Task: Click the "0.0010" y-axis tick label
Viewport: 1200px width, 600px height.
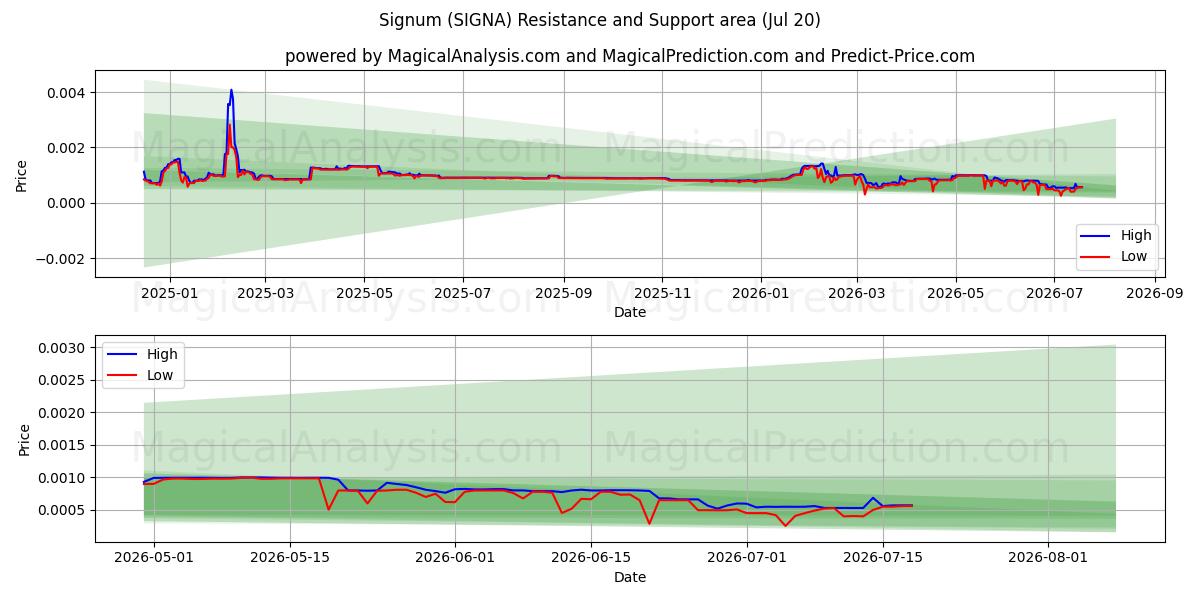Action: (x=64, y=478)
